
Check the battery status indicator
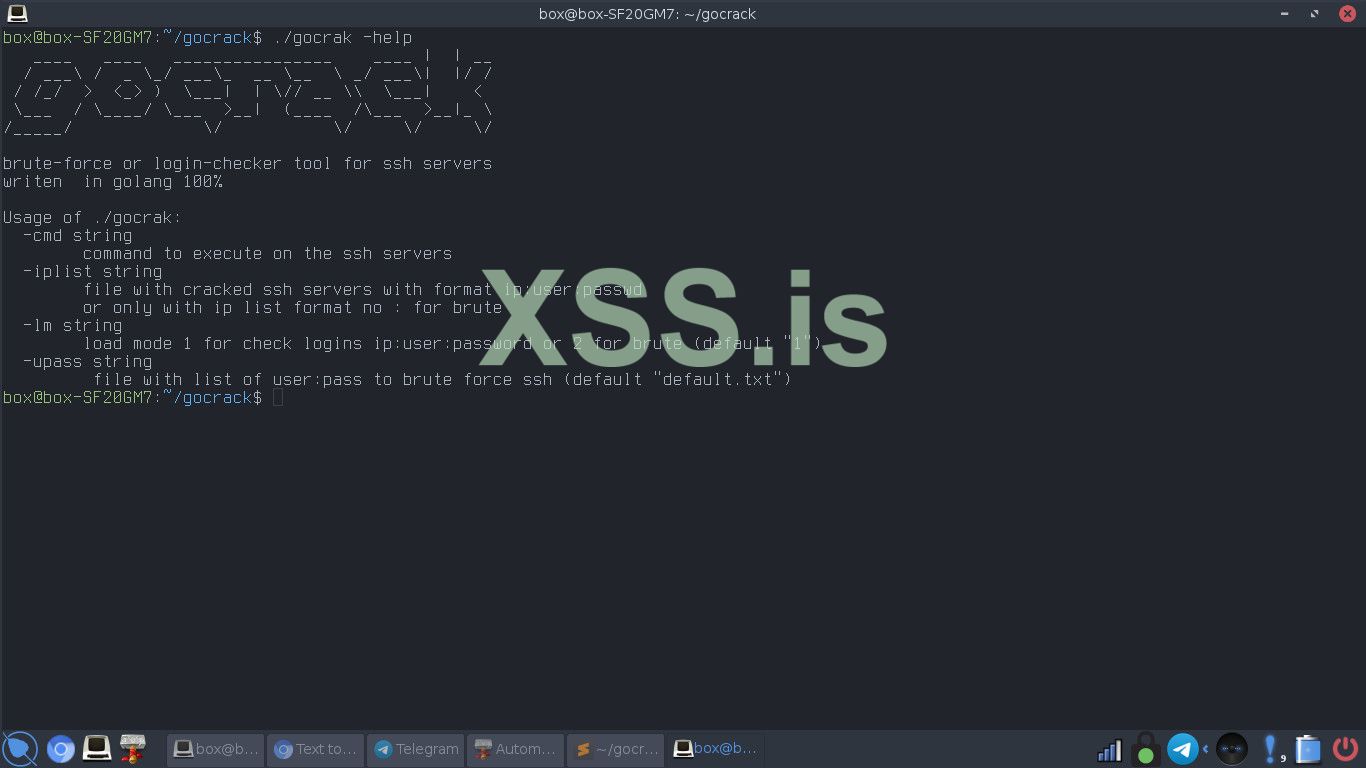coord(1308,749)
